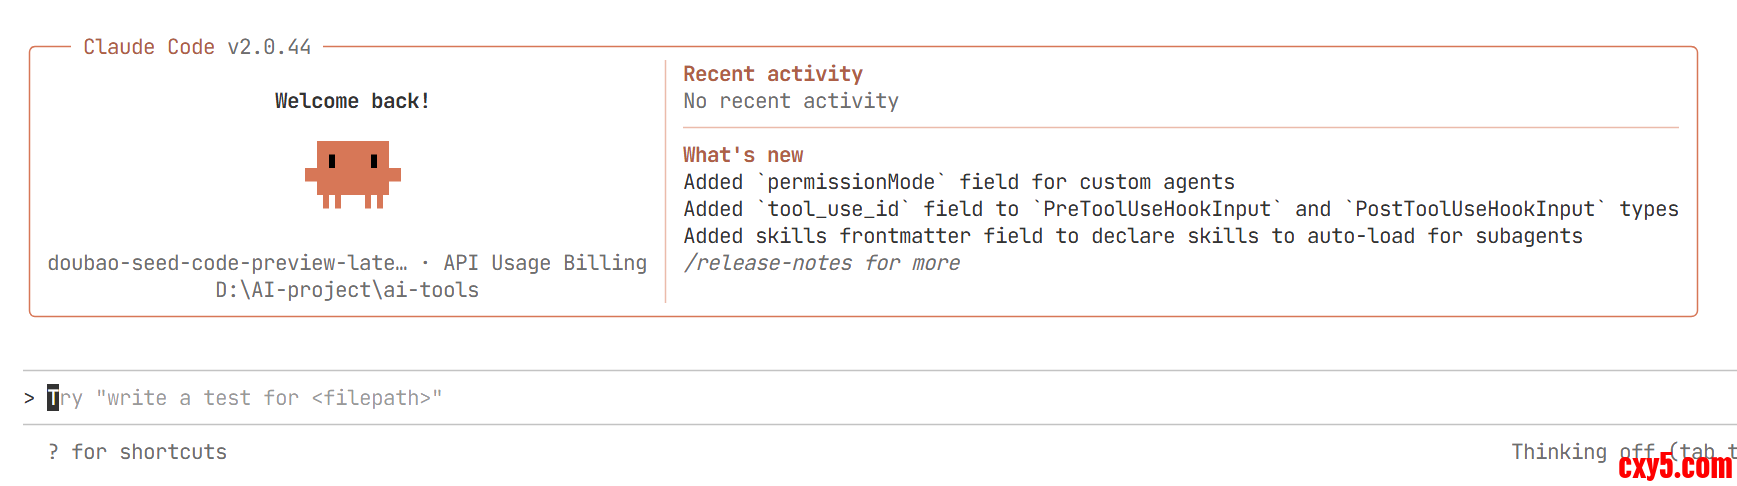Click the red cxy5.com watermark
Viewport: 1737px width, 486px height.
1675,466
